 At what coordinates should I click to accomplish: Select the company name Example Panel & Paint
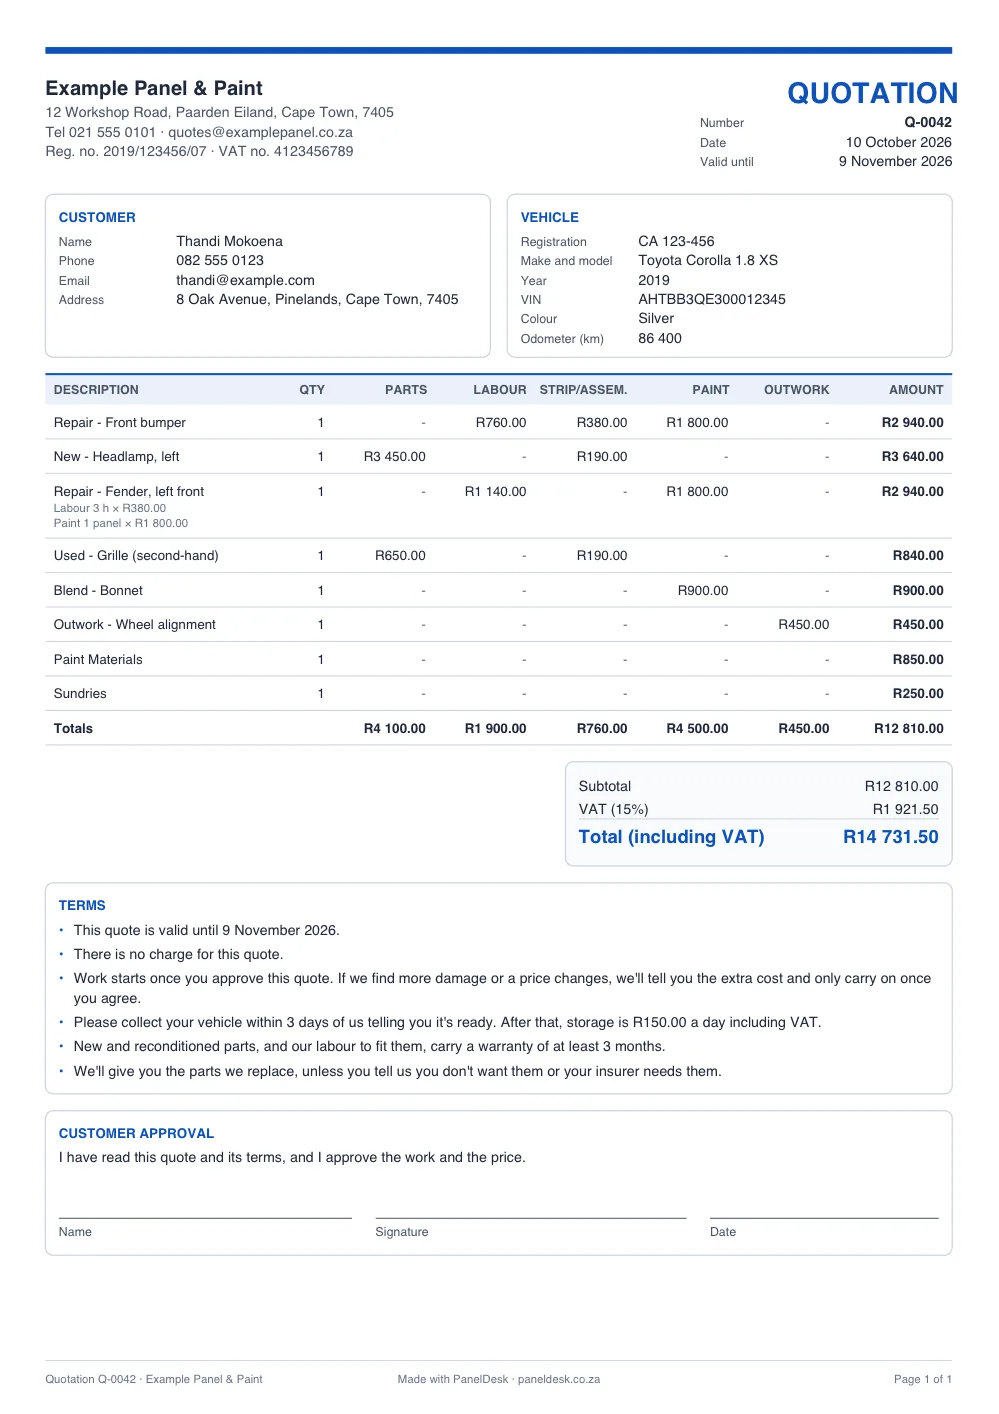click(154, 88)
